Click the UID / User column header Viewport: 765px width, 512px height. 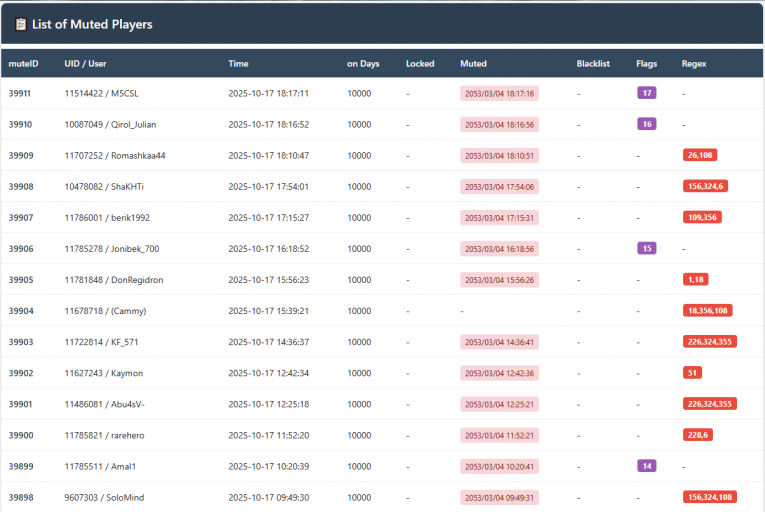pyautogui.click(x=85, y=64)
